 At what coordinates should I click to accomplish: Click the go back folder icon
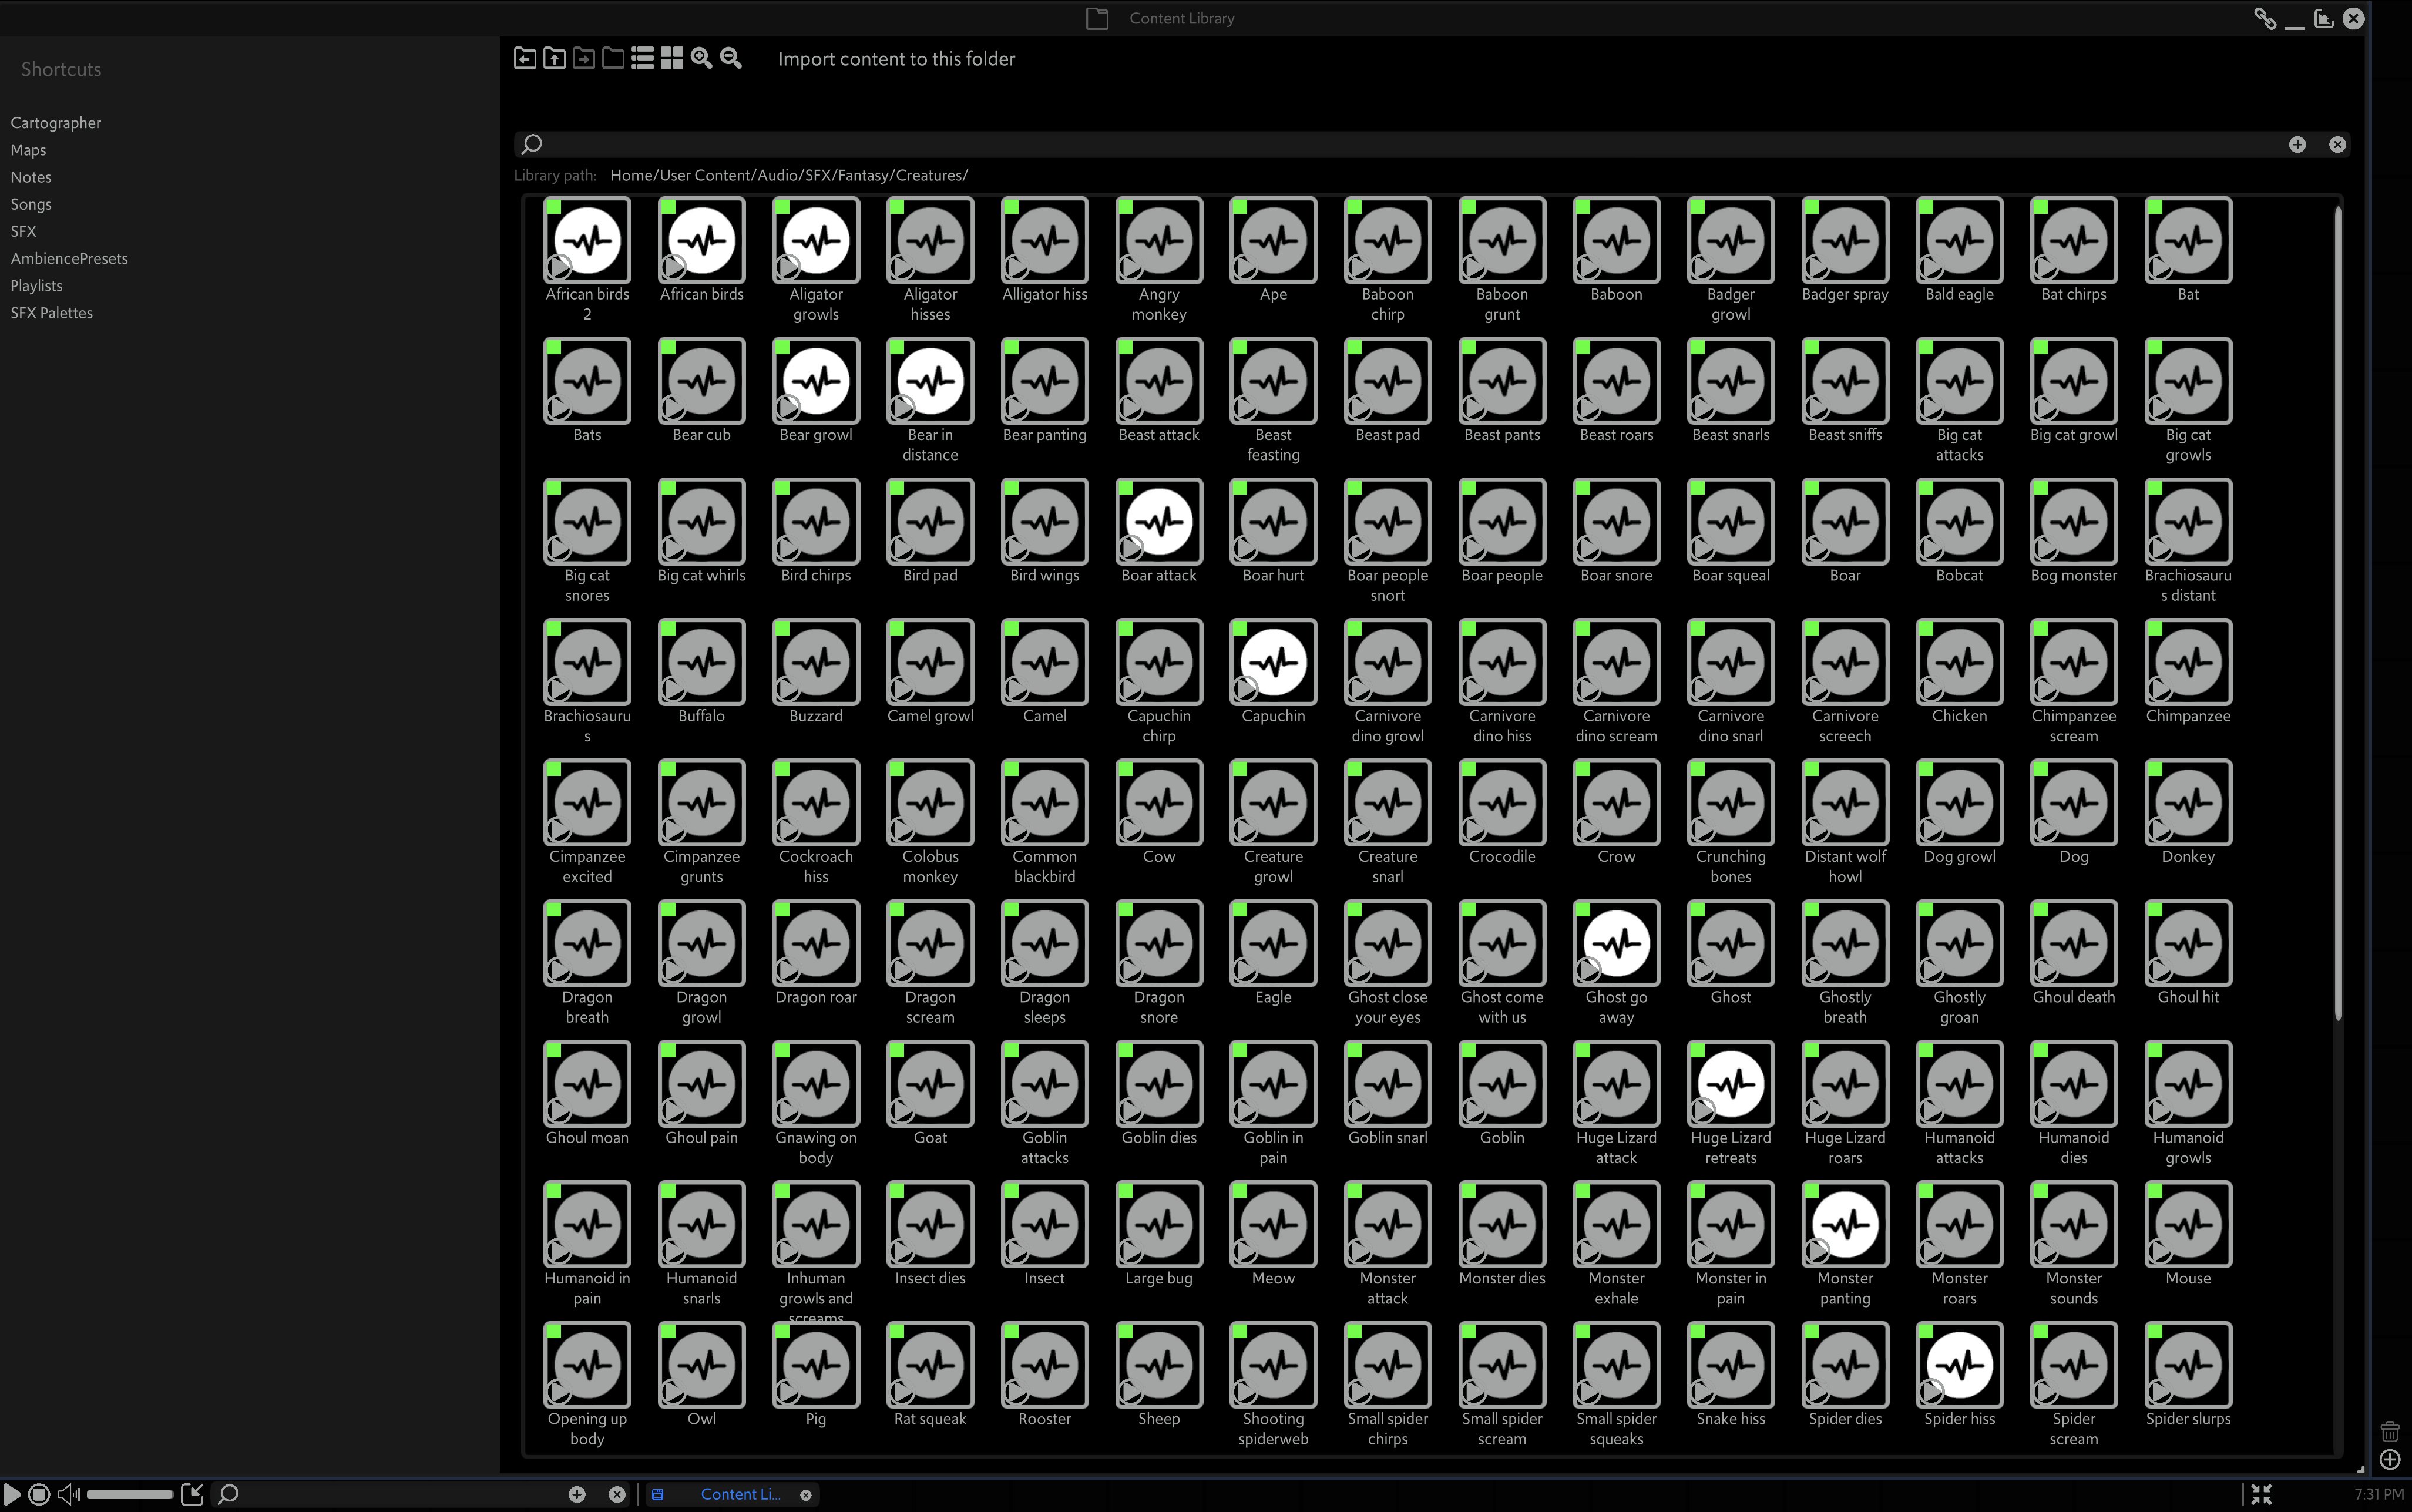point(524,59)
